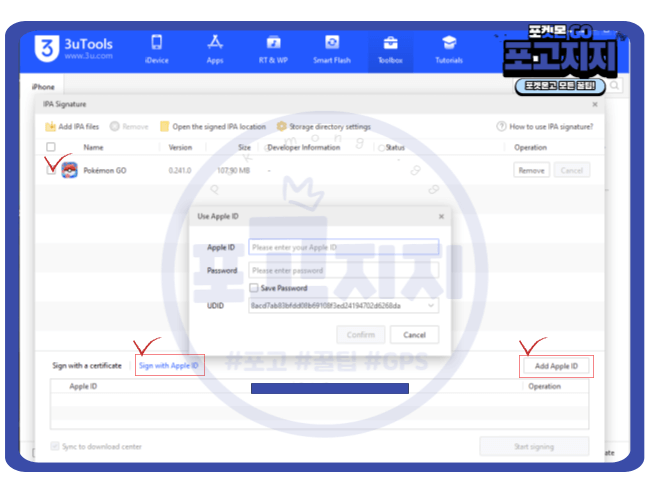Open the Toolbox section
650x500 pixels.
pos(390,49)
